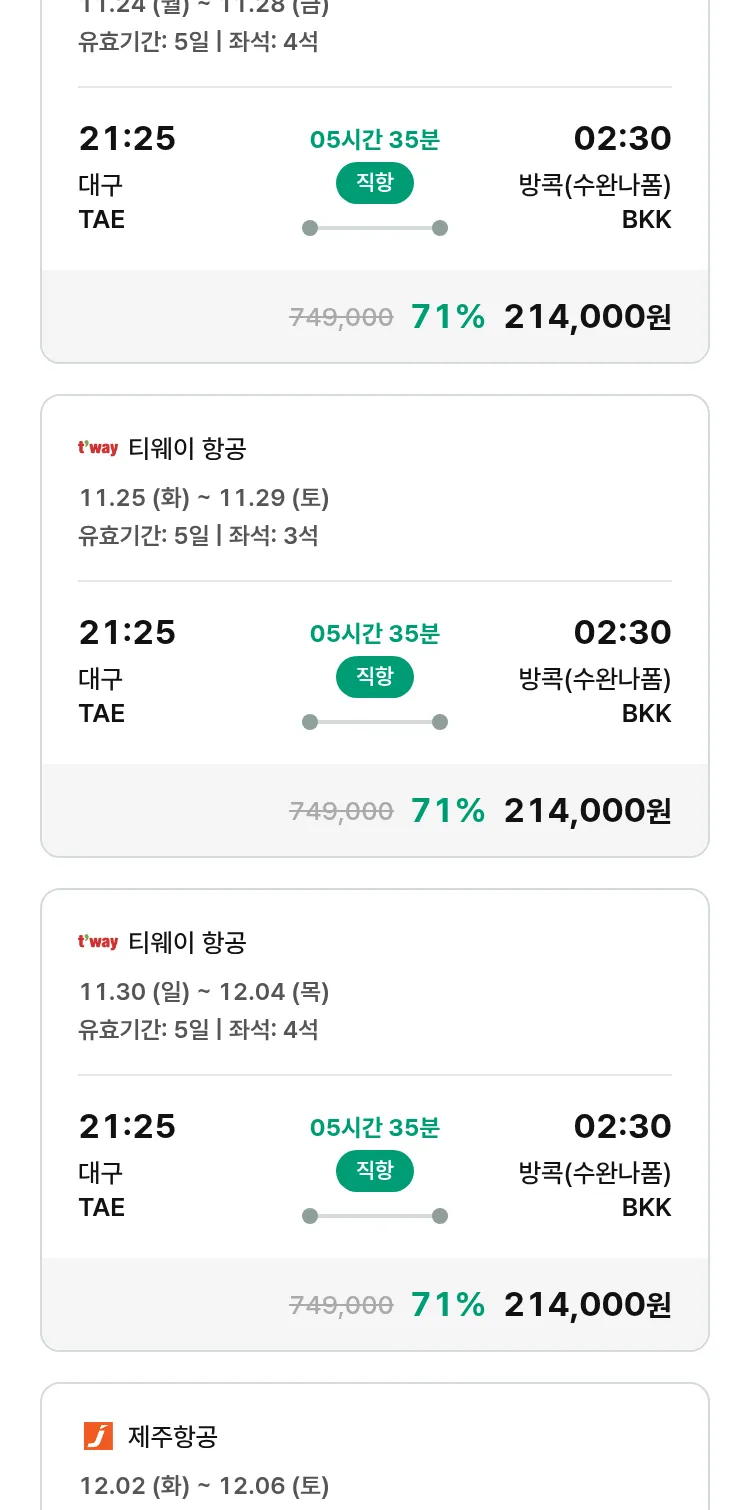Viewport: 750px width, 1510px height.
Task: Open the 제주항공 airline name
Action: coord(173,1437)
